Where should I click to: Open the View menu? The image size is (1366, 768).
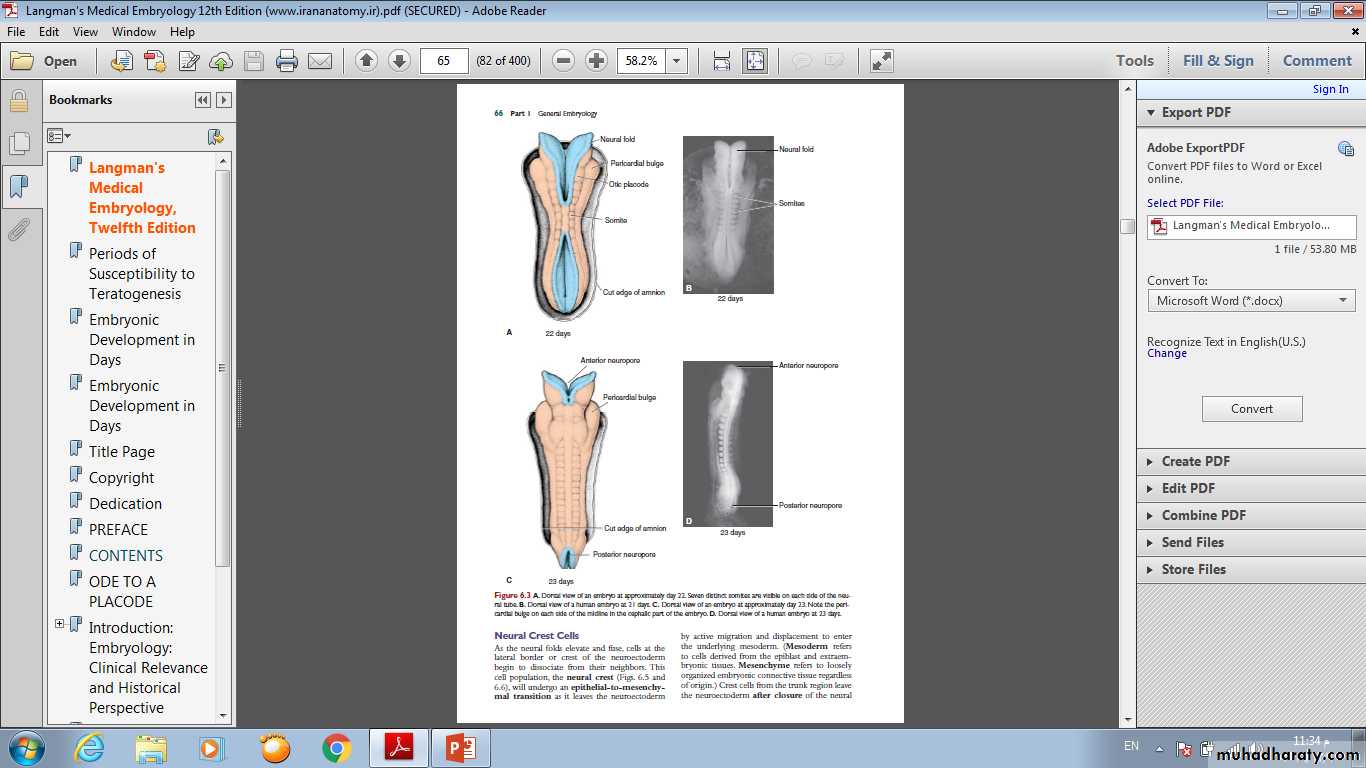coord(85,32)
